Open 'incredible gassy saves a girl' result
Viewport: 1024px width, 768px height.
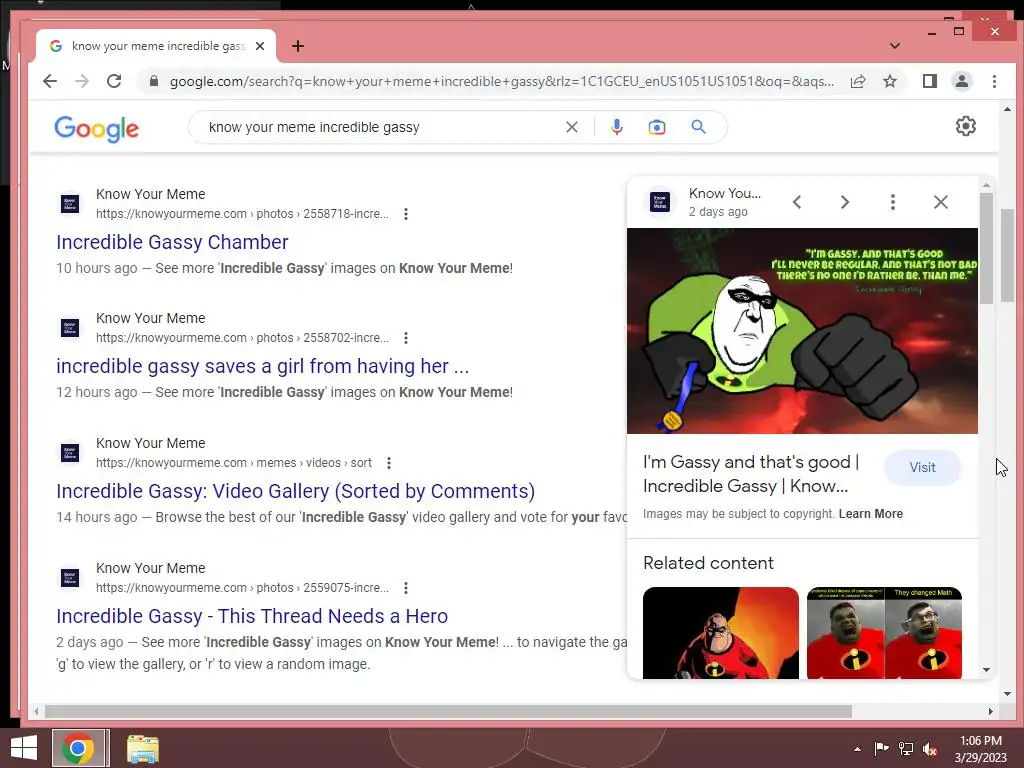pyautogui.click(x=263, y=366)
